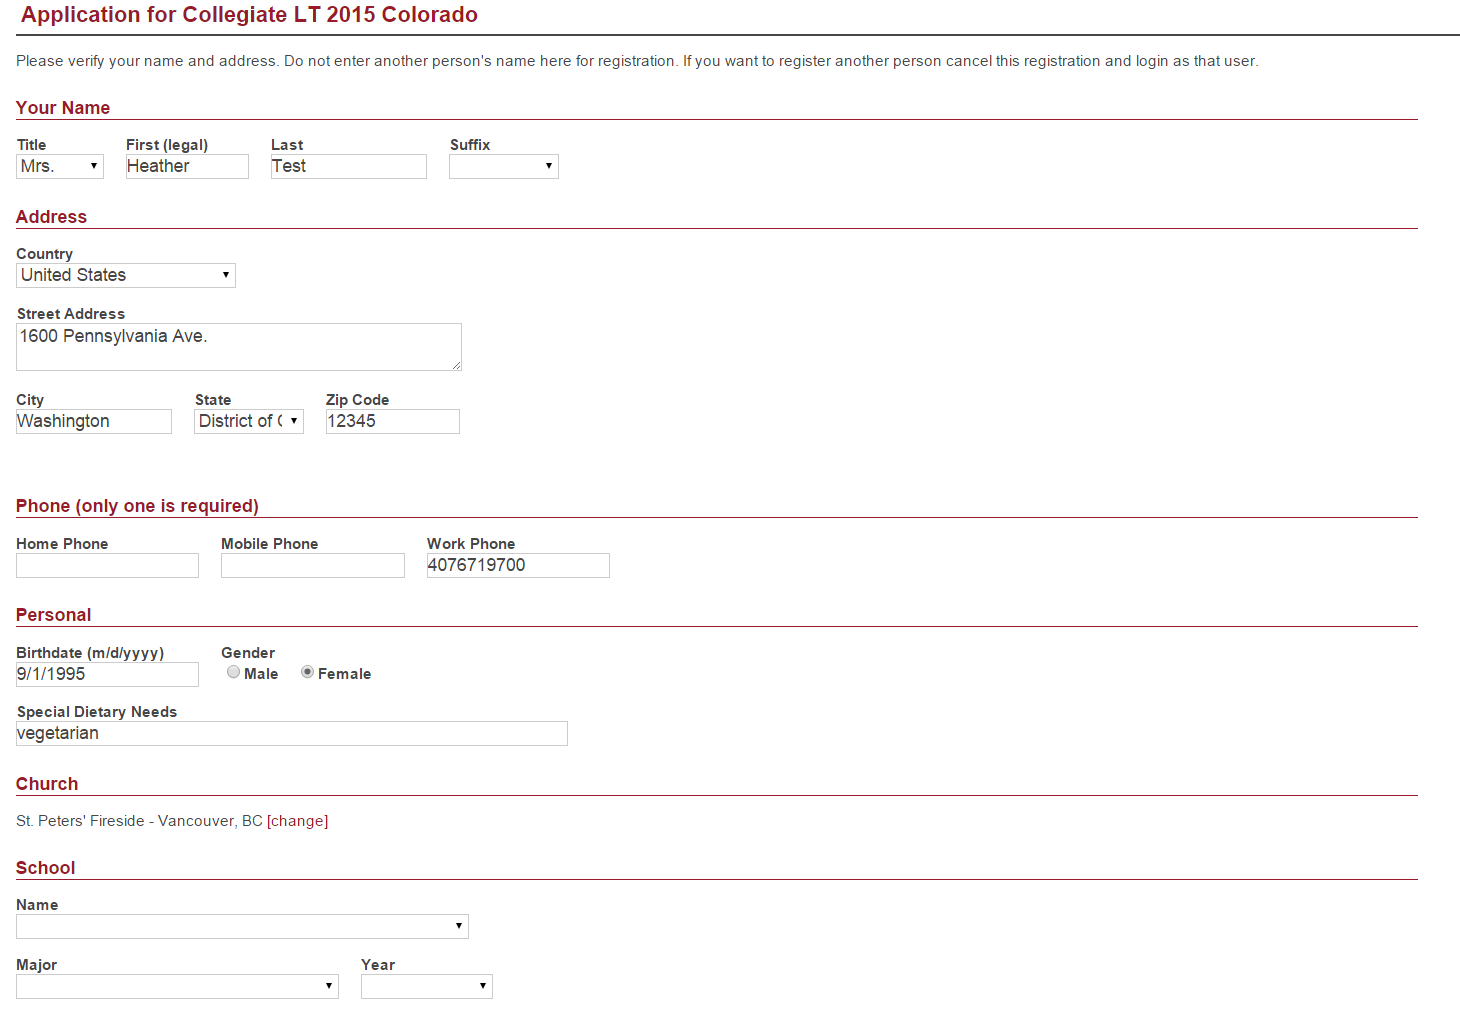Image resolution: width=1460 pixels, height=1011 pixels.
Task: Open the Title dropdown showing Mrs.
Action: click(x=60, y=166)
